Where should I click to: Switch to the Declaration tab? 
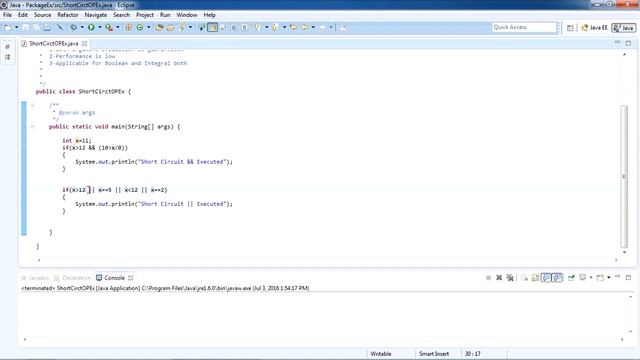pos(72,278)
